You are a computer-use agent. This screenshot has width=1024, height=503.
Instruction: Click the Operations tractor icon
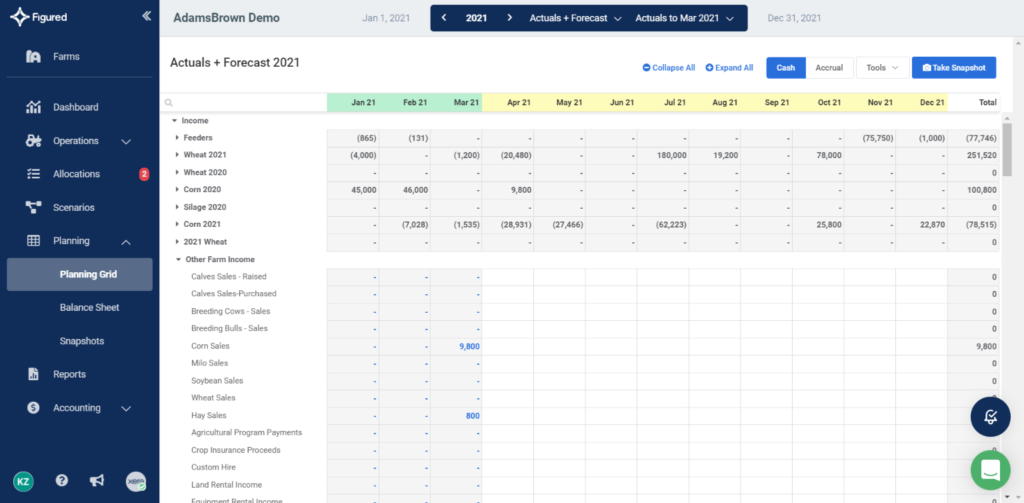click(x=33, y=140)
